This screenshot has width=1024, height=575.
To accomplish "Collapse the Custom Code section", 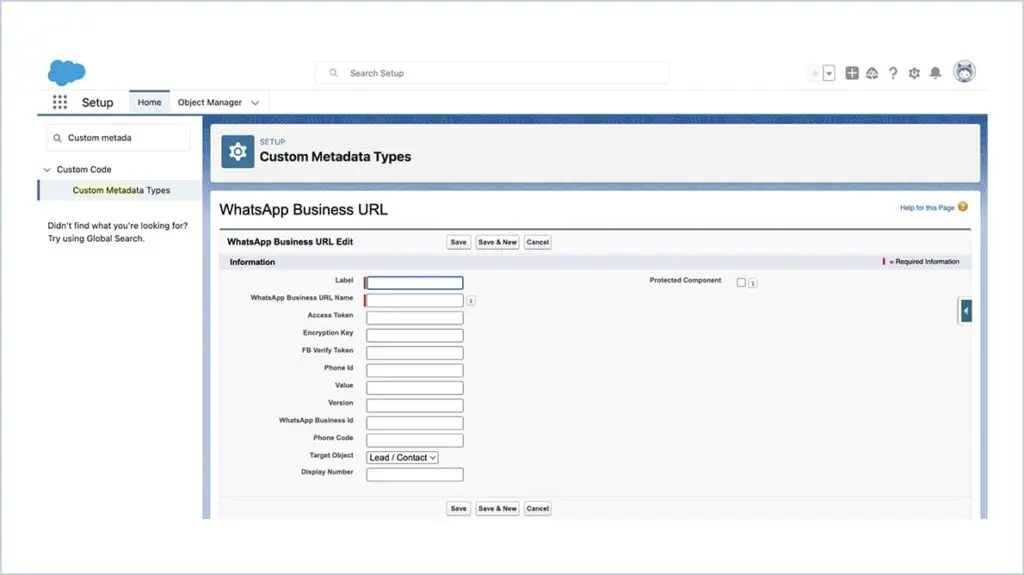I will (x=47, y=169).
